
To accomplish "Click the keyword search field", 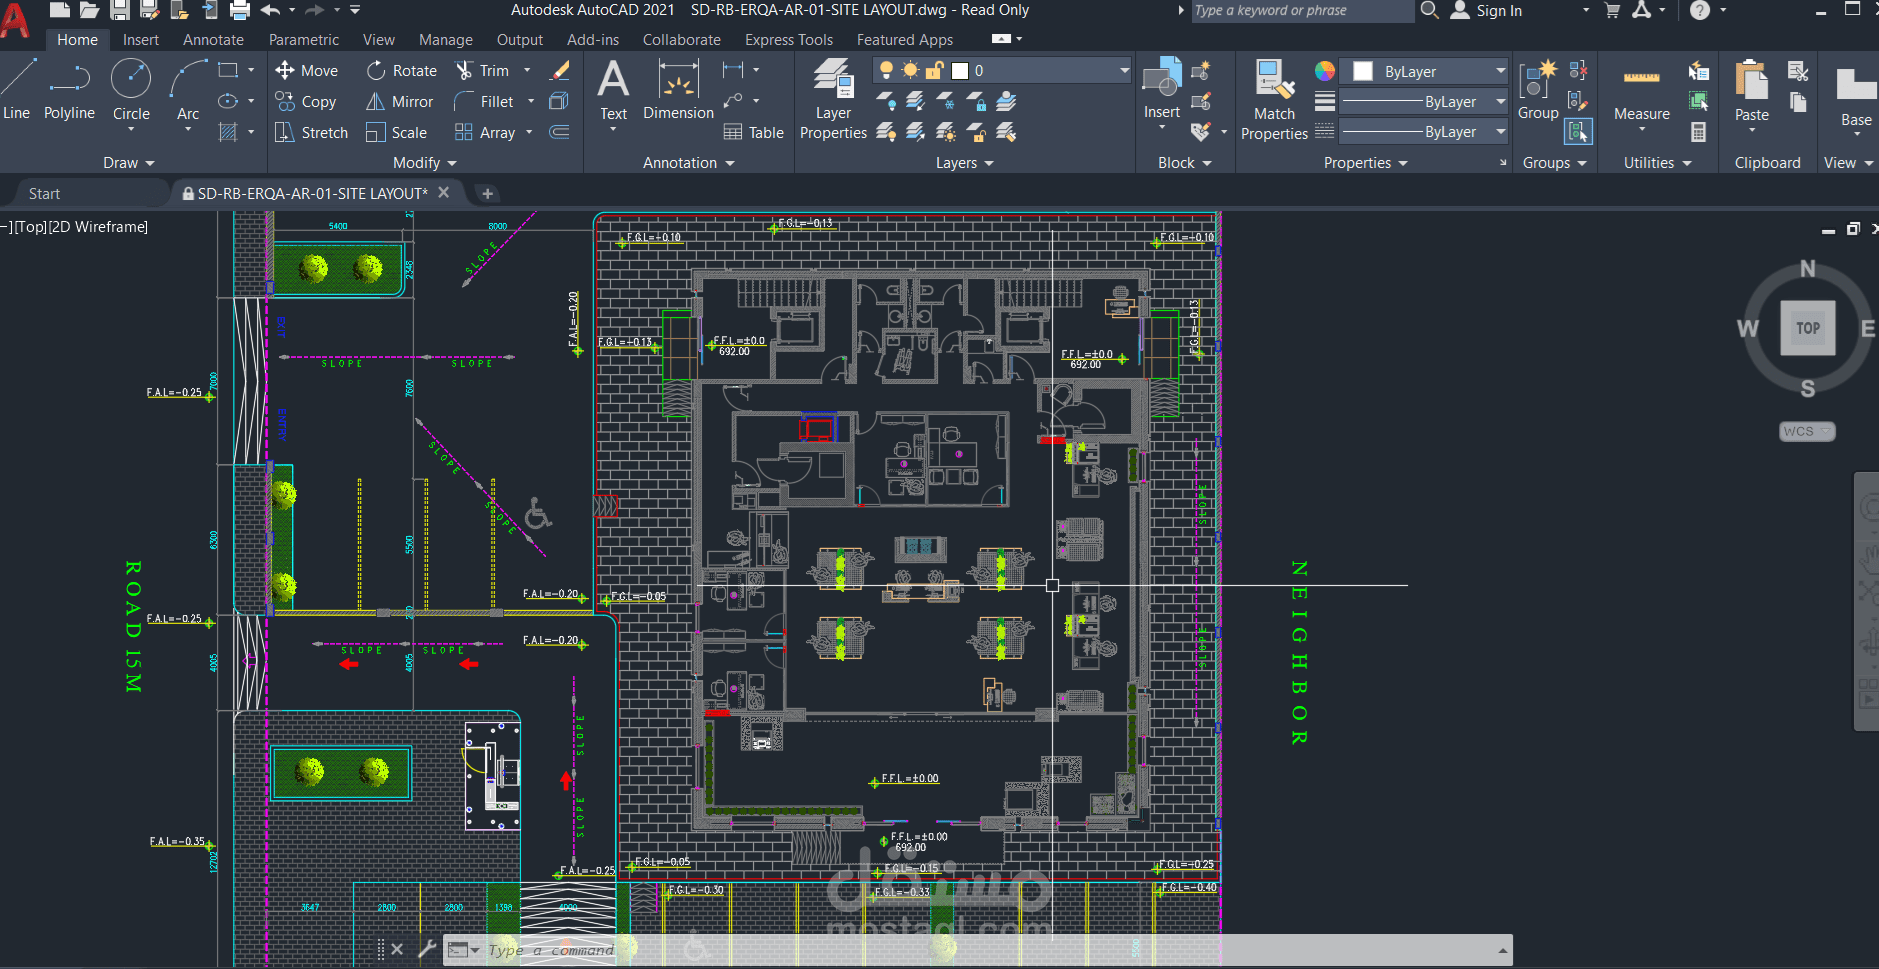I will point(1302,10).
